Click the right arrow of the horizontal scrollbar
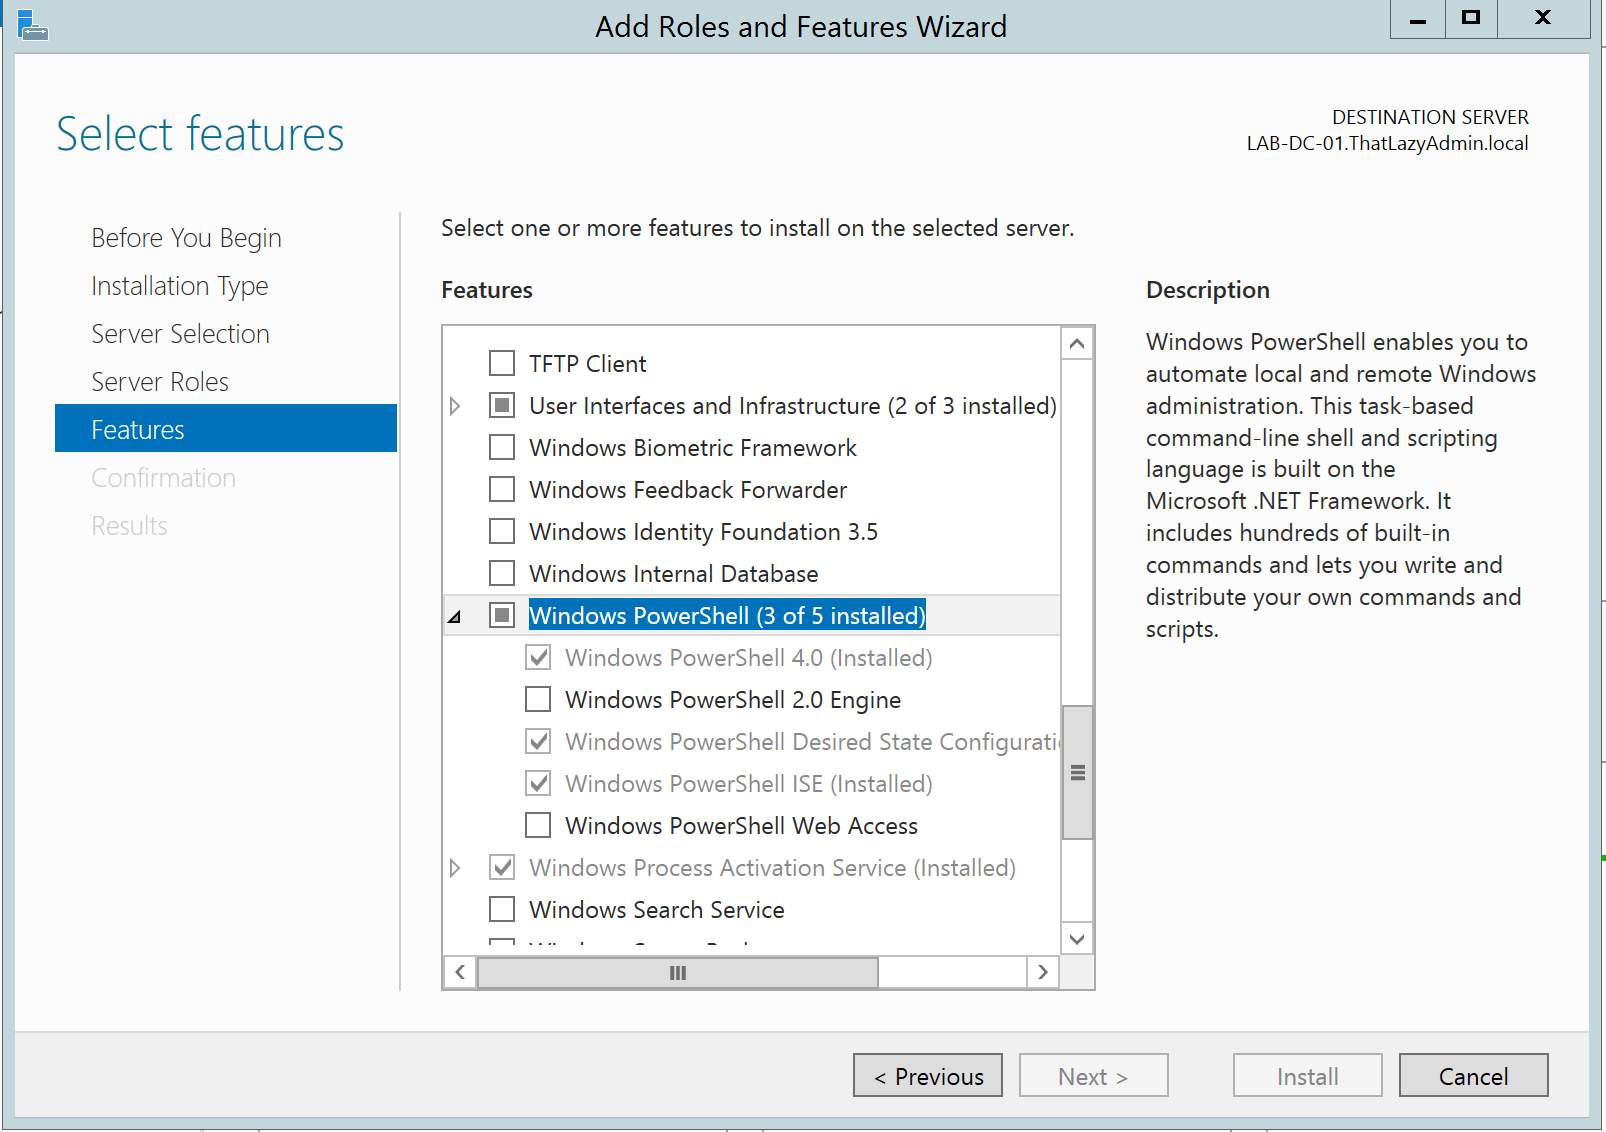1606x1132 pixels. click(1042, 971)
